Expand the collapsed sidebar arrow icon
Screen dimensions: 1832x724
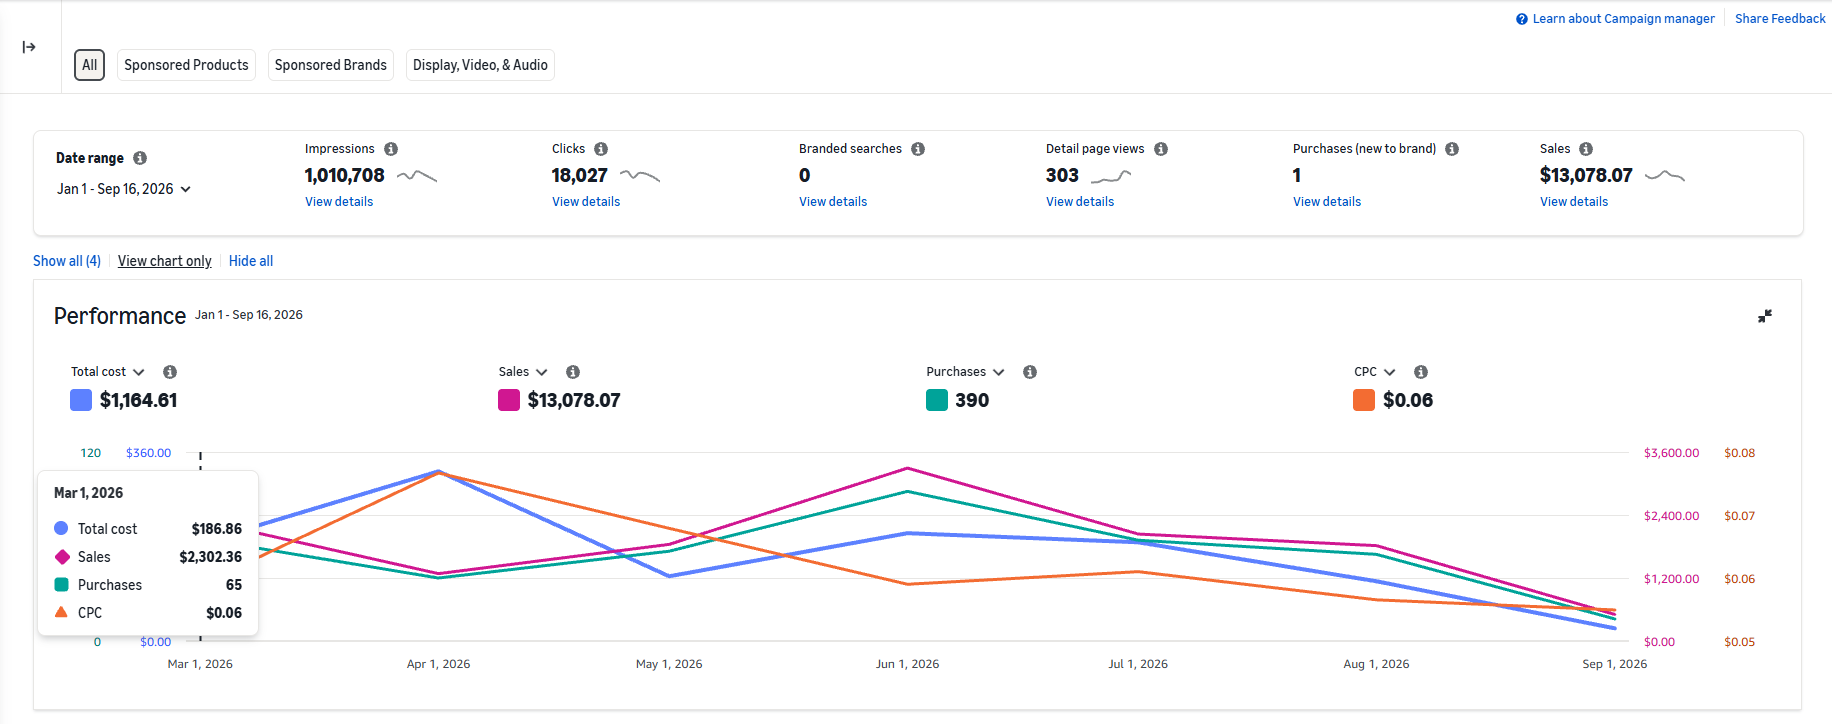click(x=29, y=47)
